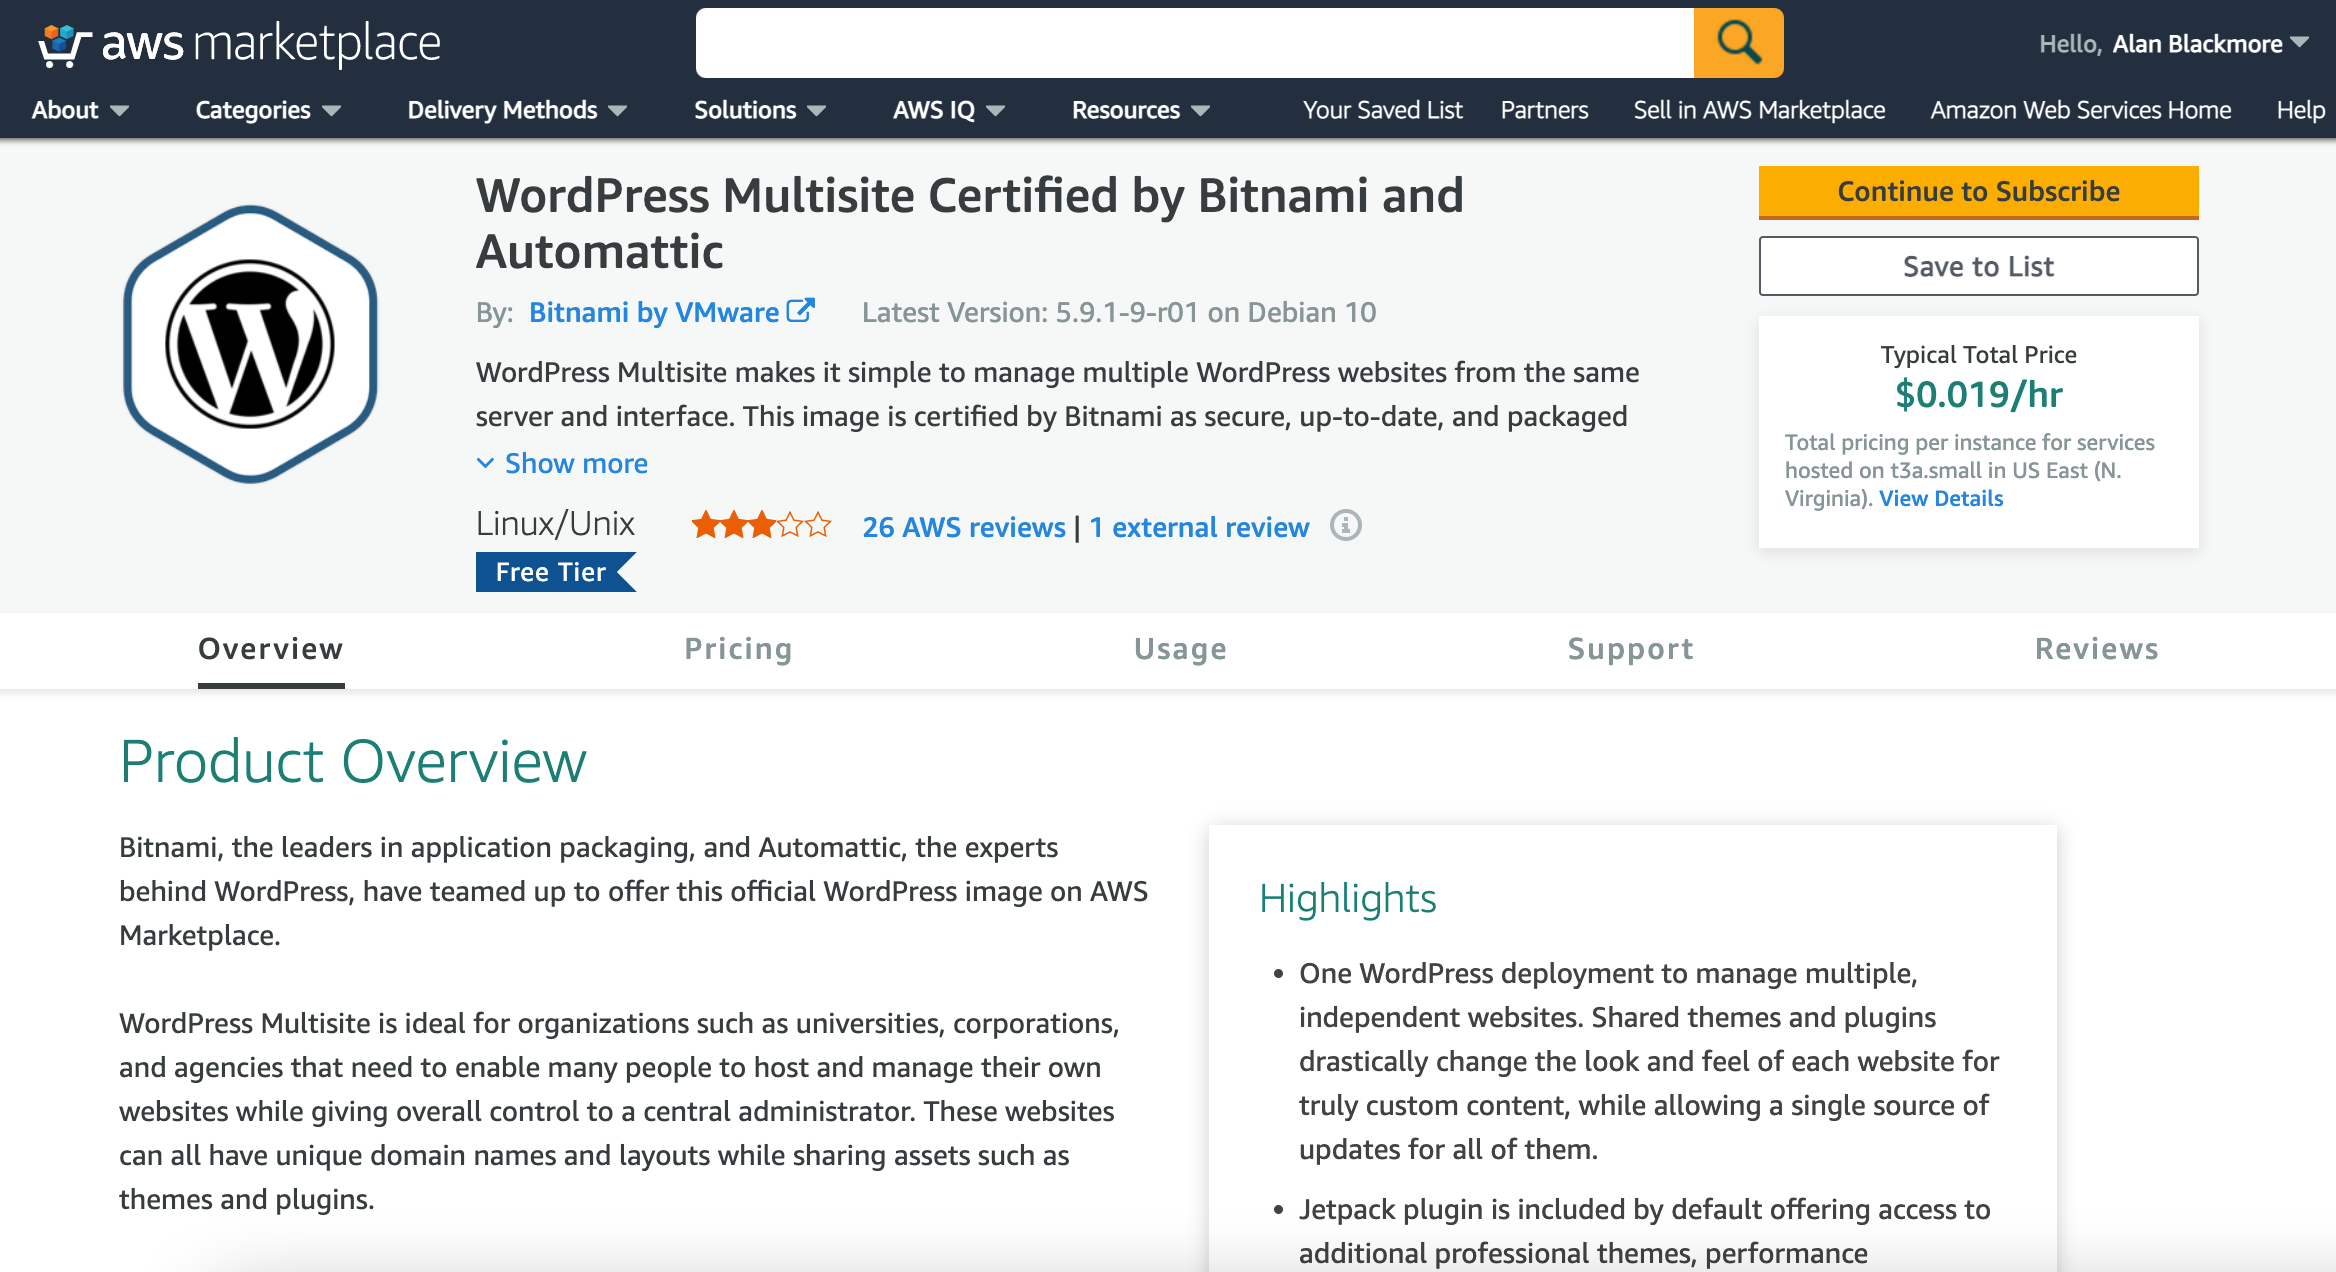Switch to the Support tab

click(1631, 649)
